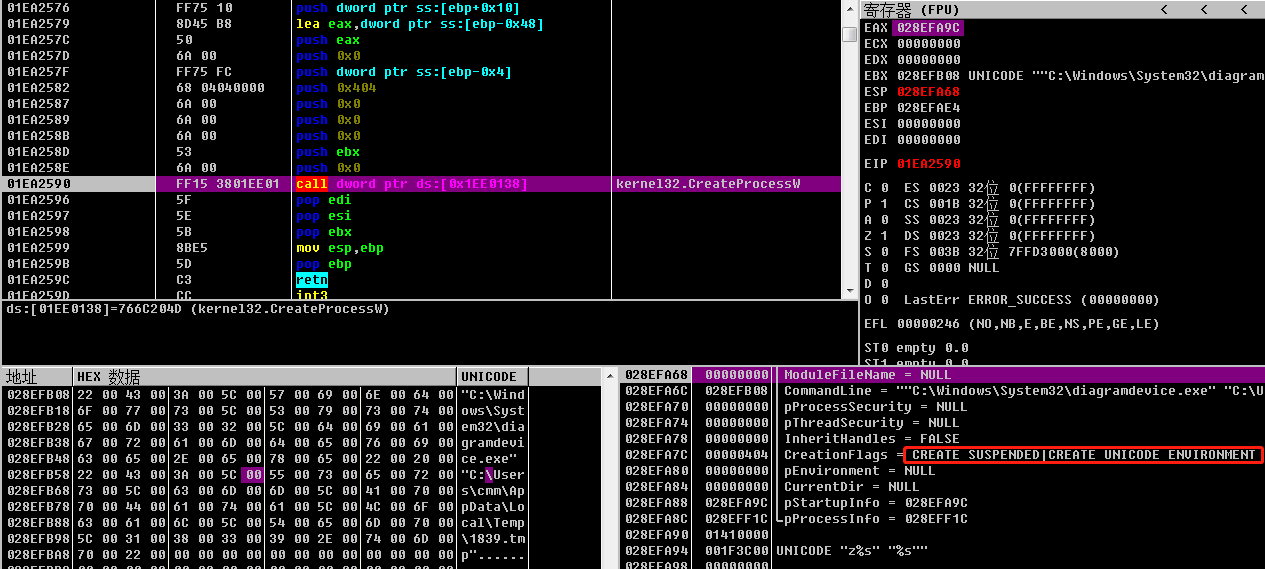Select the EIP value 01EA2590
The height and width of the screenshot is (569, 1265).
coord(929,164)
